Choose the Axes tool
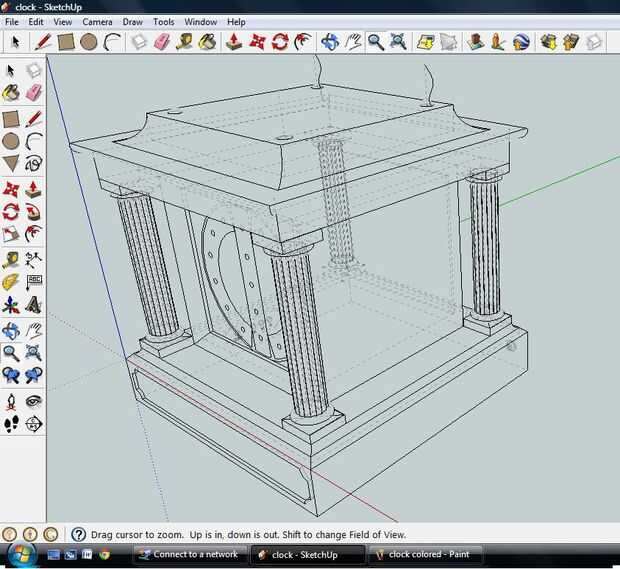This screenshot has width=620, height=569. pyautogui.click(x=11, y=306)
